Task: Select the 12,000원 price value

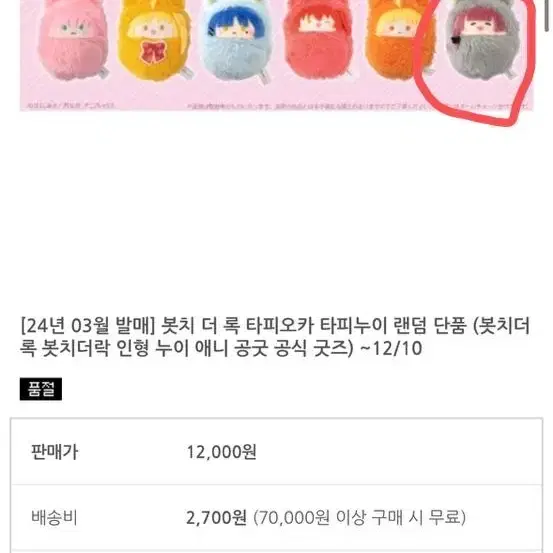Action: (x=221, y=452)
